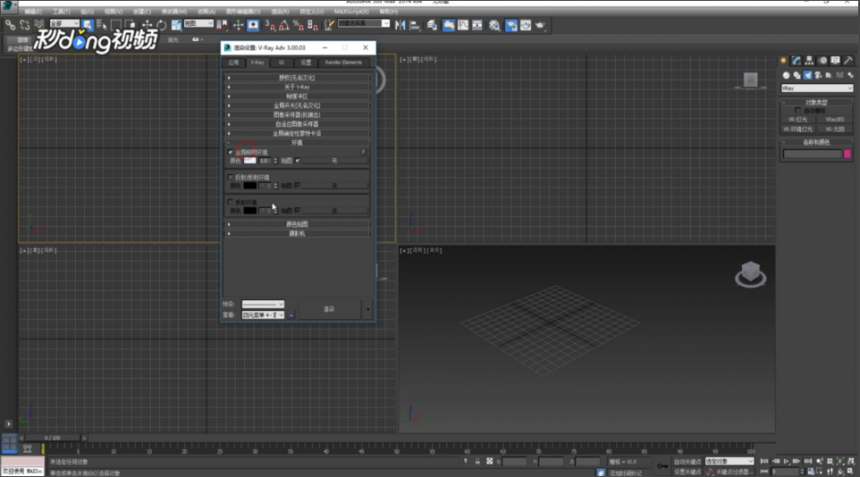Toggle Percent Snap icon

click(298, 25)
